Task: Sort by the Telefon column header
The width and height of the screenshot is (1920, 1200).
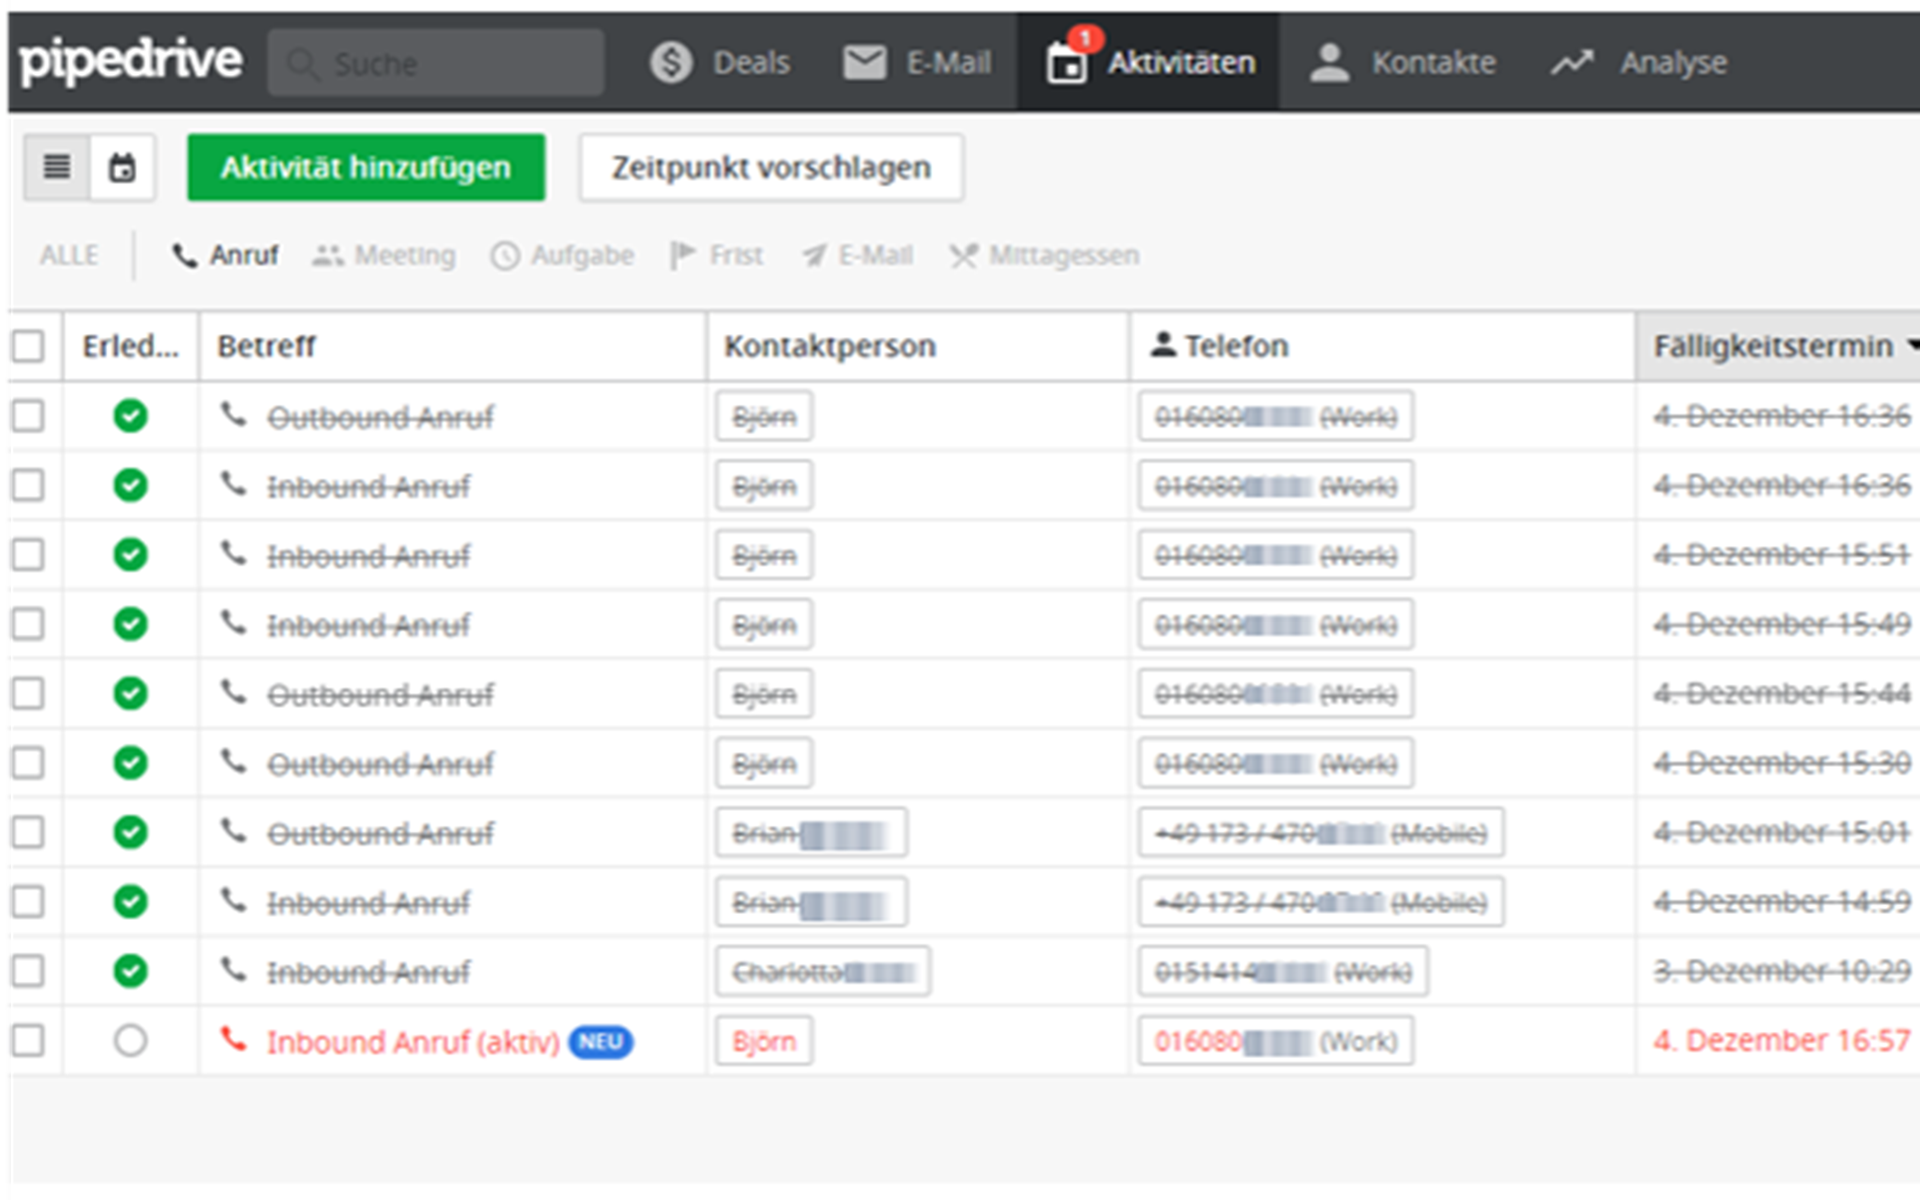Action: (1383, 346)
